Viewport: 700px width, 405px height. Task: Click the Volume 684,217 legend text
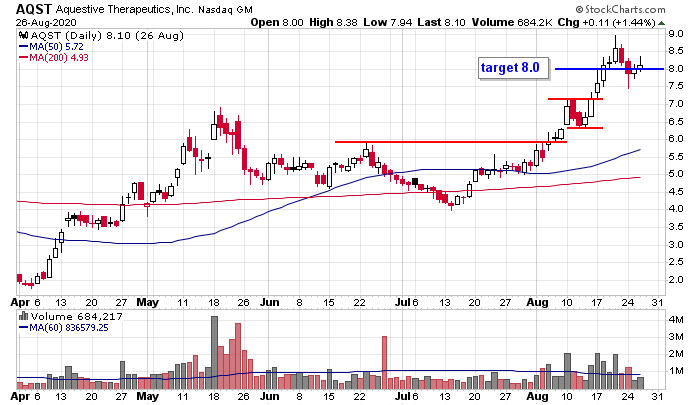76,317
